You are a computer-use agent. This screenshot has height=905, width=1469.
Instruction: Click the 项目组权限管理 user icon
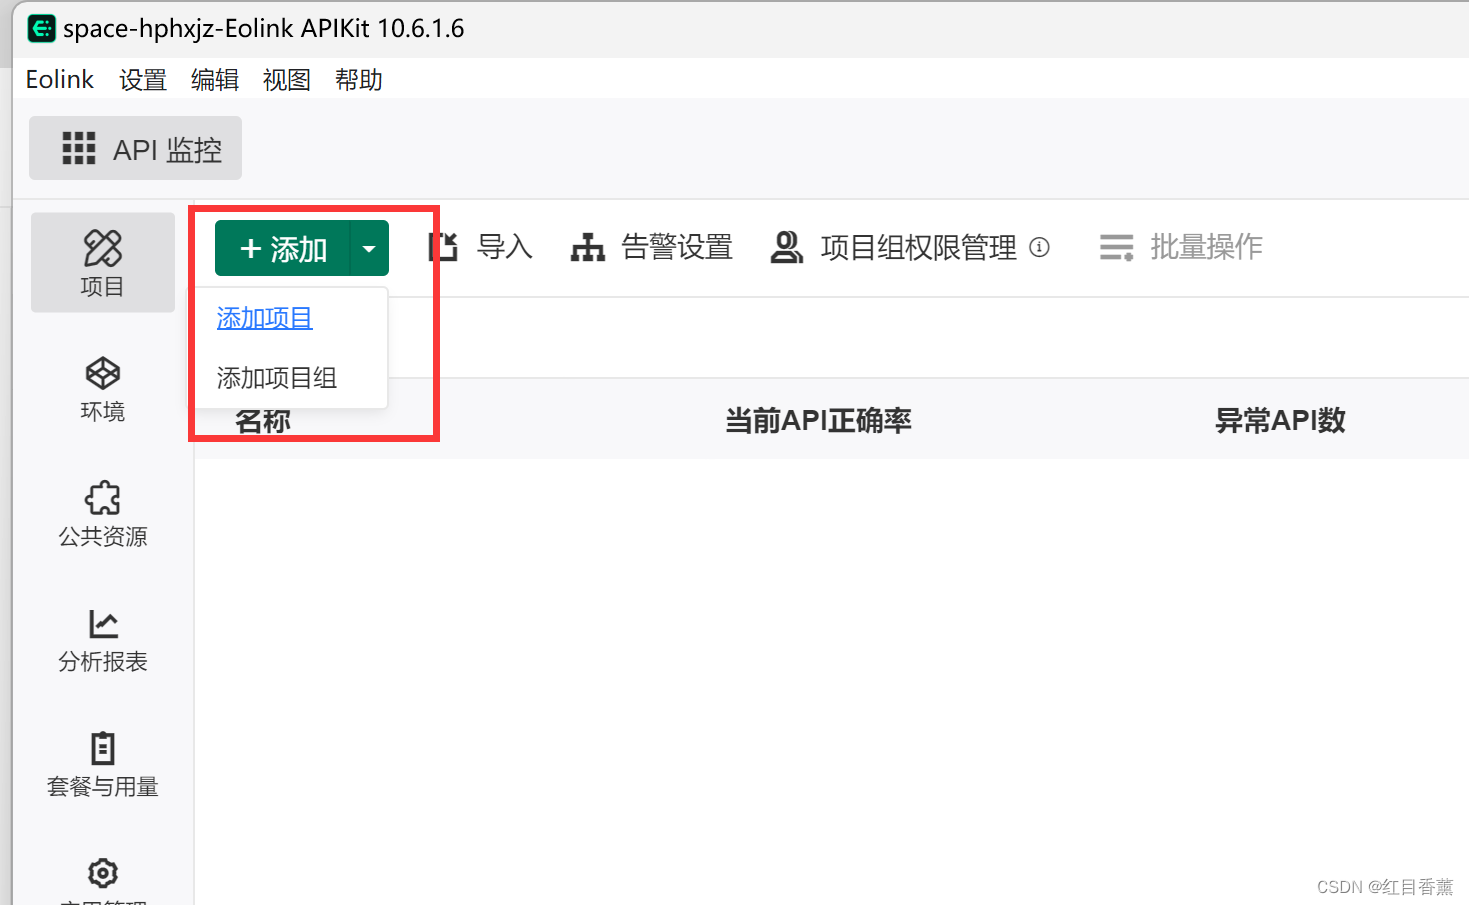tap(787, 247)
